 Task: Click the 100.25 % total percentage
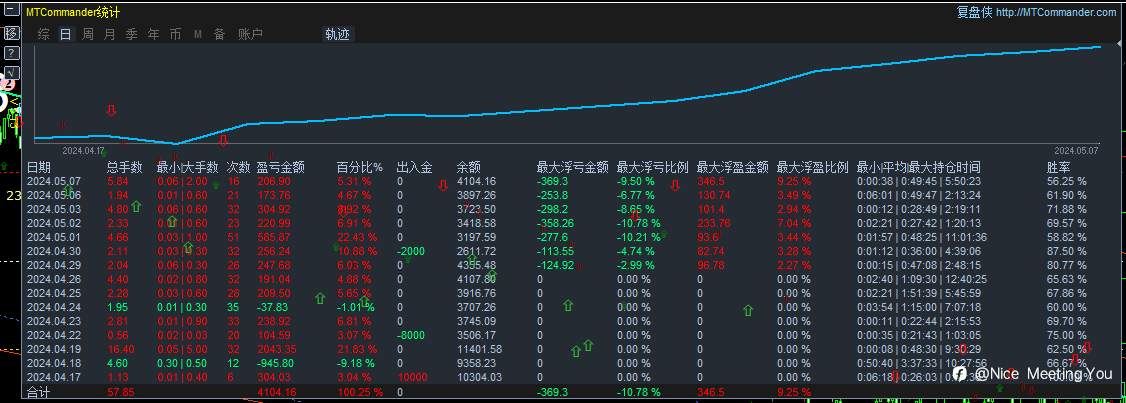359,392
